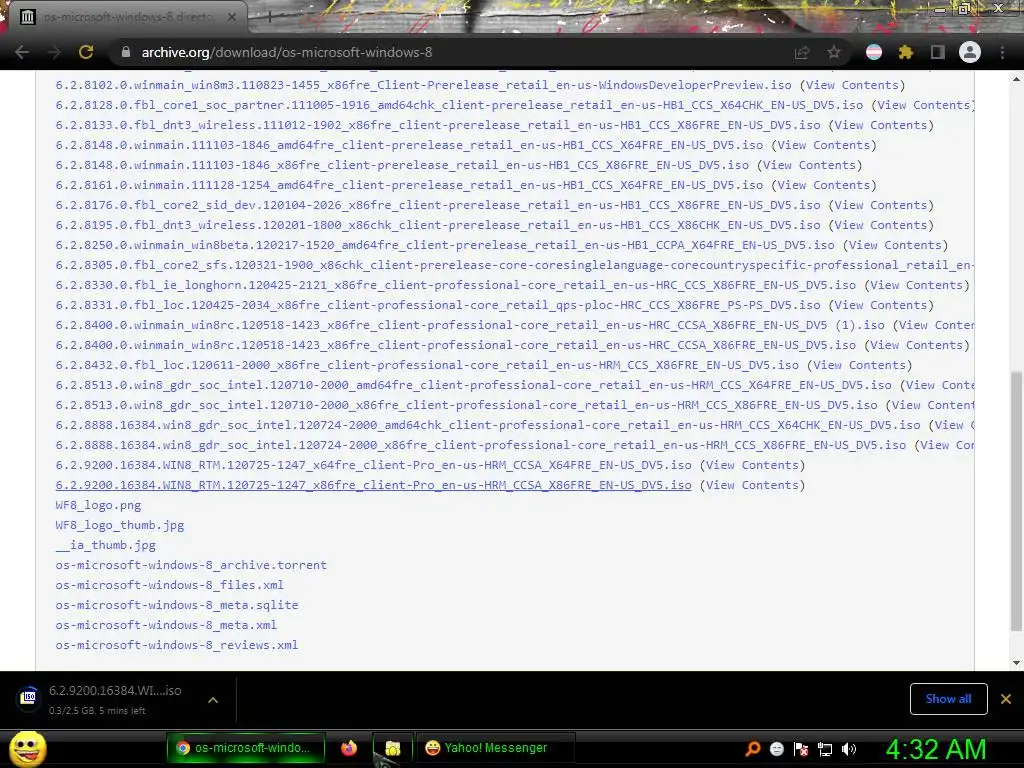
Task: Click the vertical page scrollbar thumb
Action: coord(1016,501)
